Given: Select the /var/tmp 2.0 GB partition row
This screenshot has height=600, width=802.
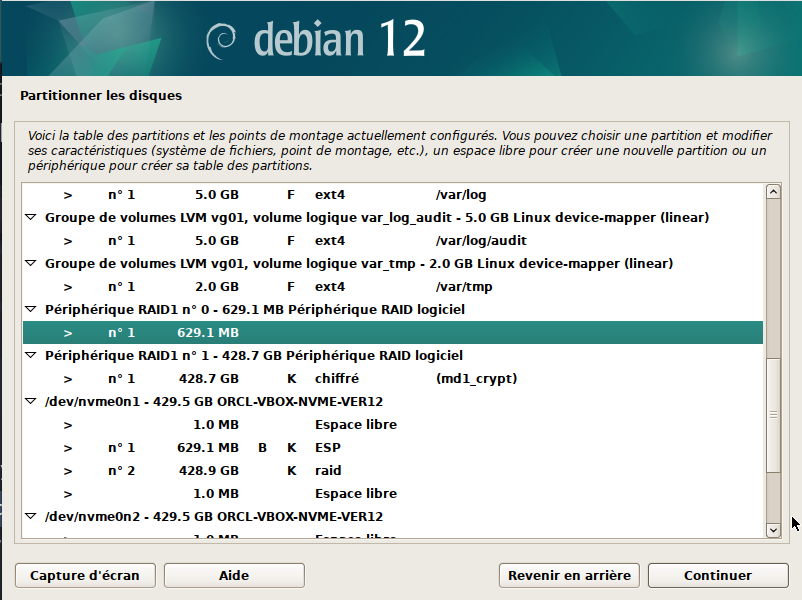Looking at the screenshot, I should [x=393, y=286].
